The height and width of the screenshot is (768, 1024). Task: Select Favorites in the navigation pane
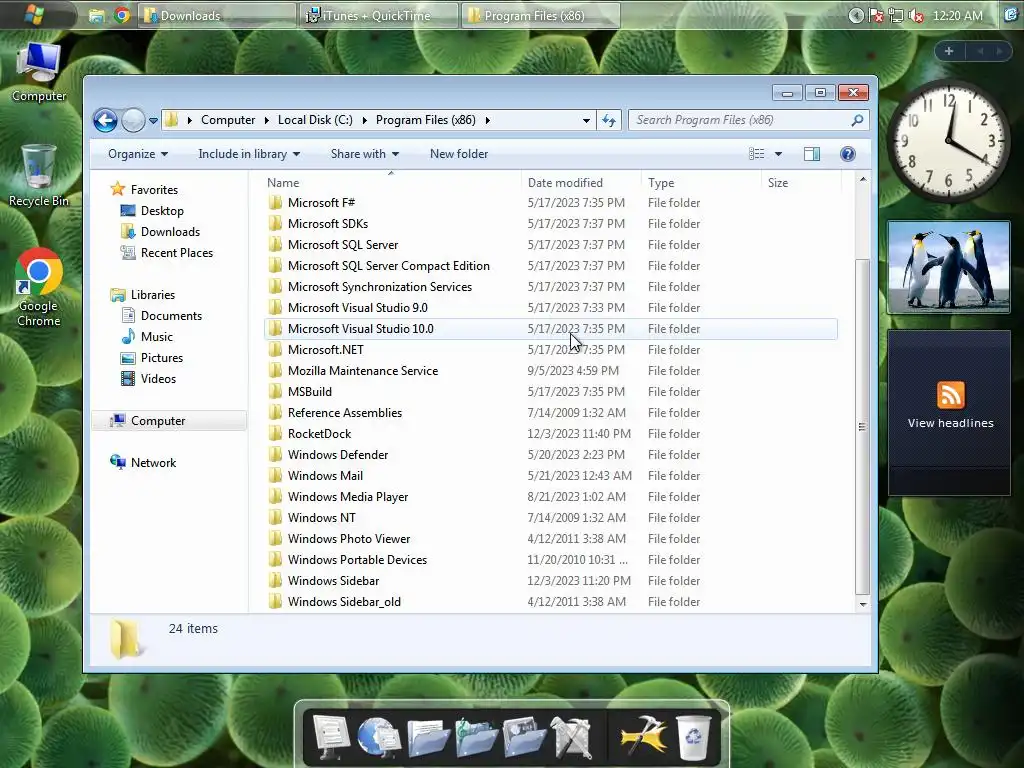[x=154, y=189]
